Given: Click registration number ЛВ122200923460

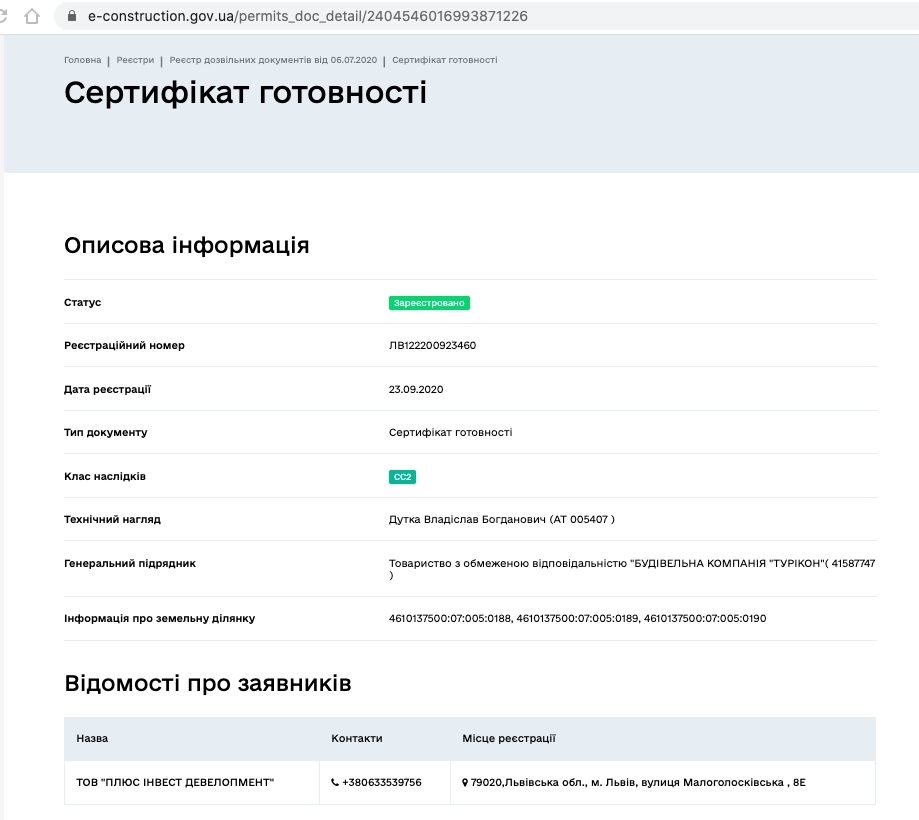Looking at the screenshot, I should (433, 346).
